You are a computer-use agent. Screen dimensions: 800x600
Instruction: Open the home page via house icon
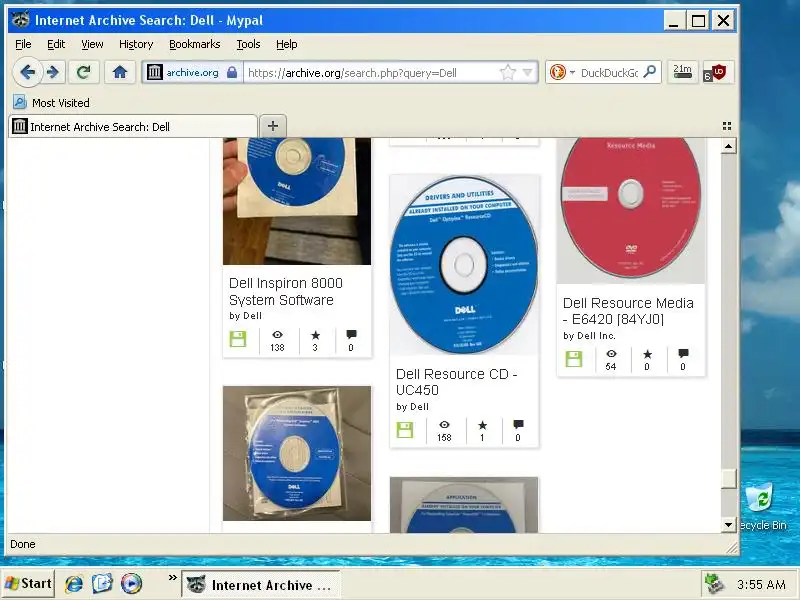coord(120,72)
